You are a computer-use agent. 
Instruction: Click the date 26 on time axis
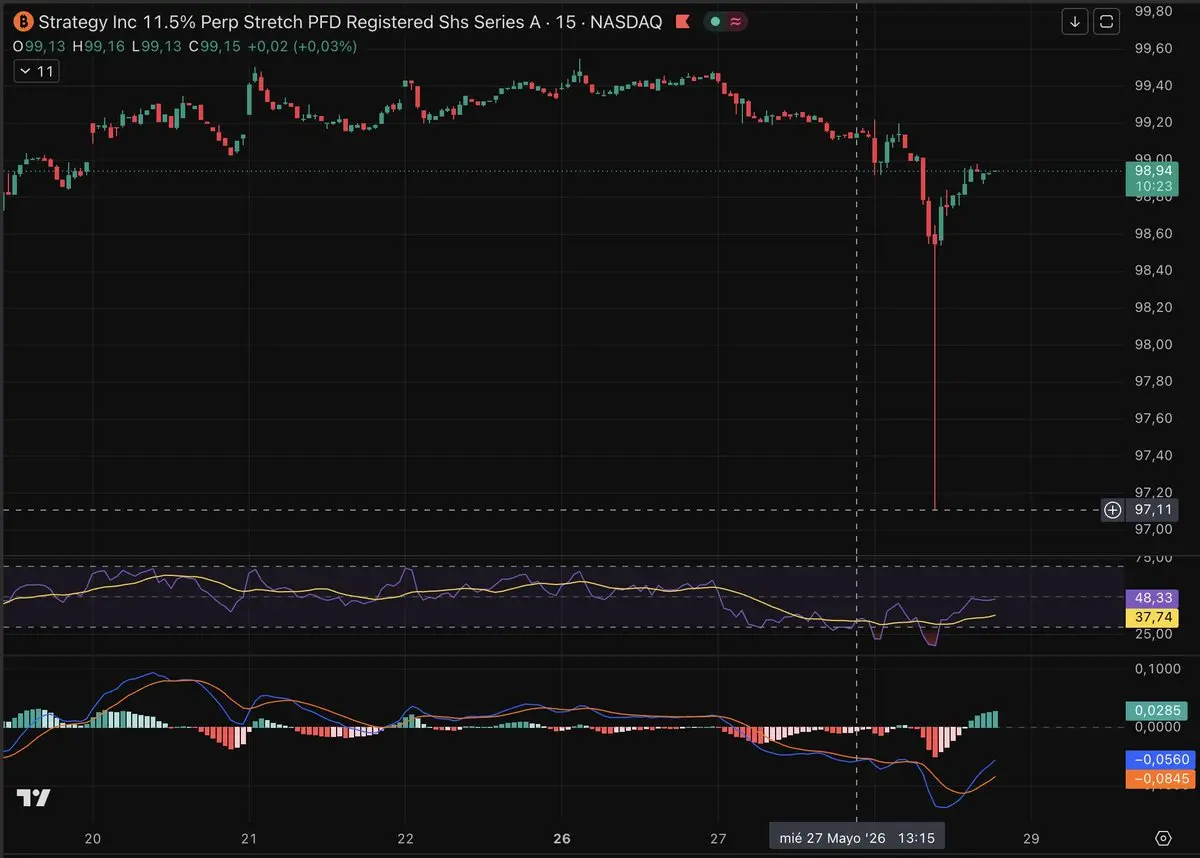[562, 838]
